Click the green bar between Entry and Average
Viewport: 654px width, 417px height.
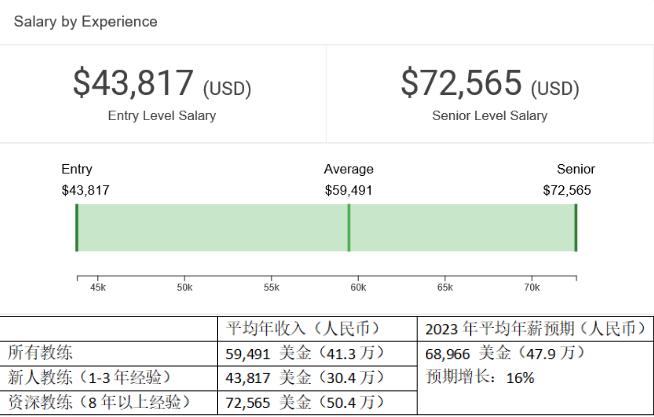point(212,228)
